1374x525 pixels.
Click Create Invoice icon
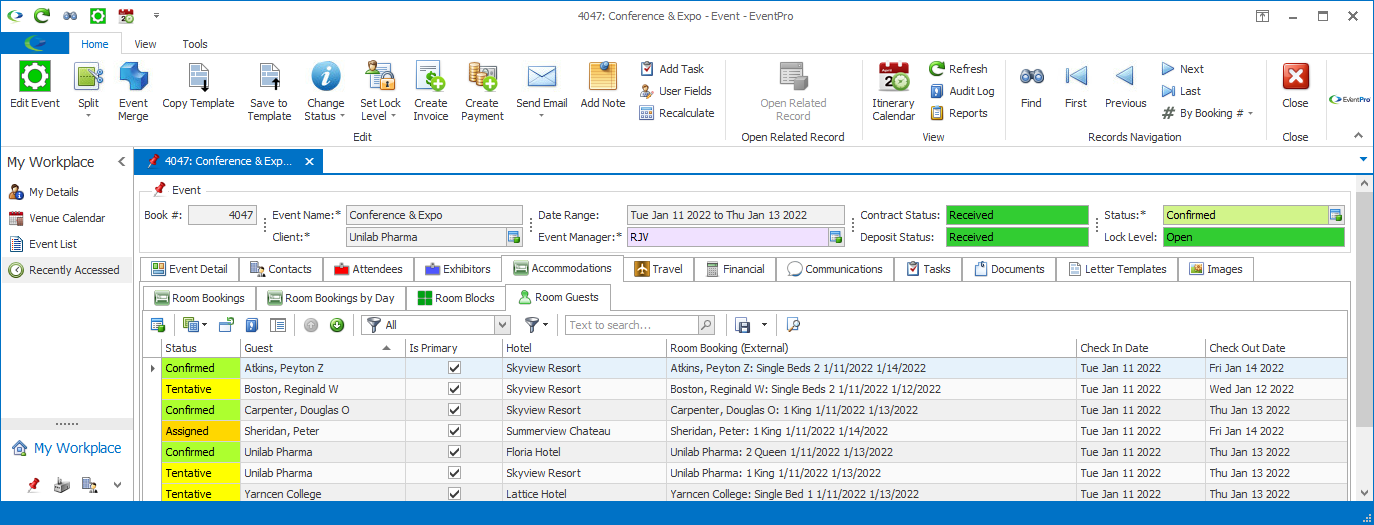pos(431,77)
